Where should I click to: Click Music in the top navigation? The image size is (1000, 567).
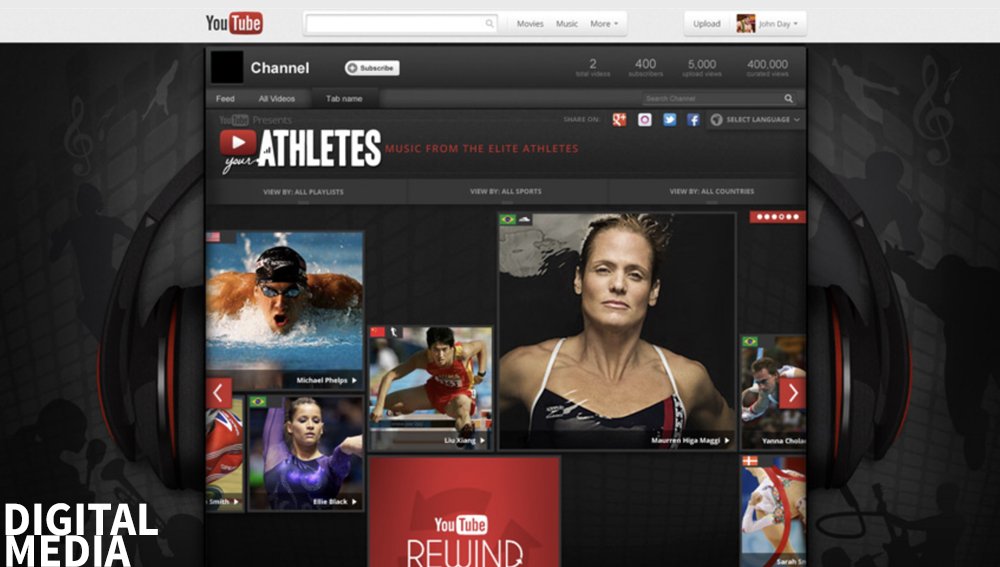pyautogui.click(x=566, y=24)
